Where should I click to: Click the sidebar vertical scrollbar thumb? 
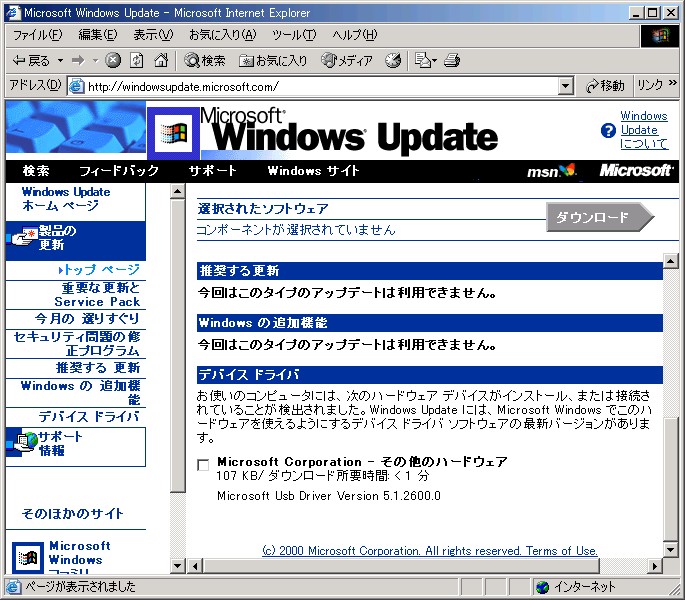coord(177,346)
